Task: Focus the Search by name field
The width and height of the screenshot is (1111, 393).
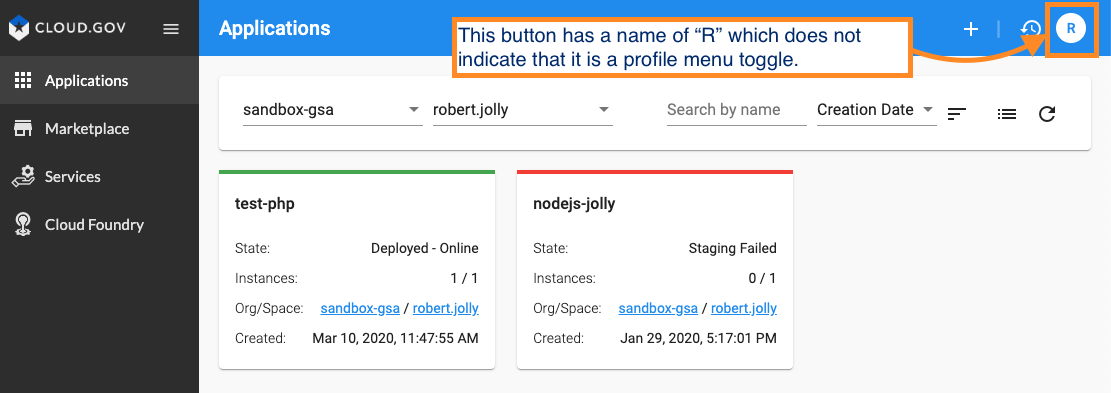Action: pyautogui.click(x=736, y=110)
